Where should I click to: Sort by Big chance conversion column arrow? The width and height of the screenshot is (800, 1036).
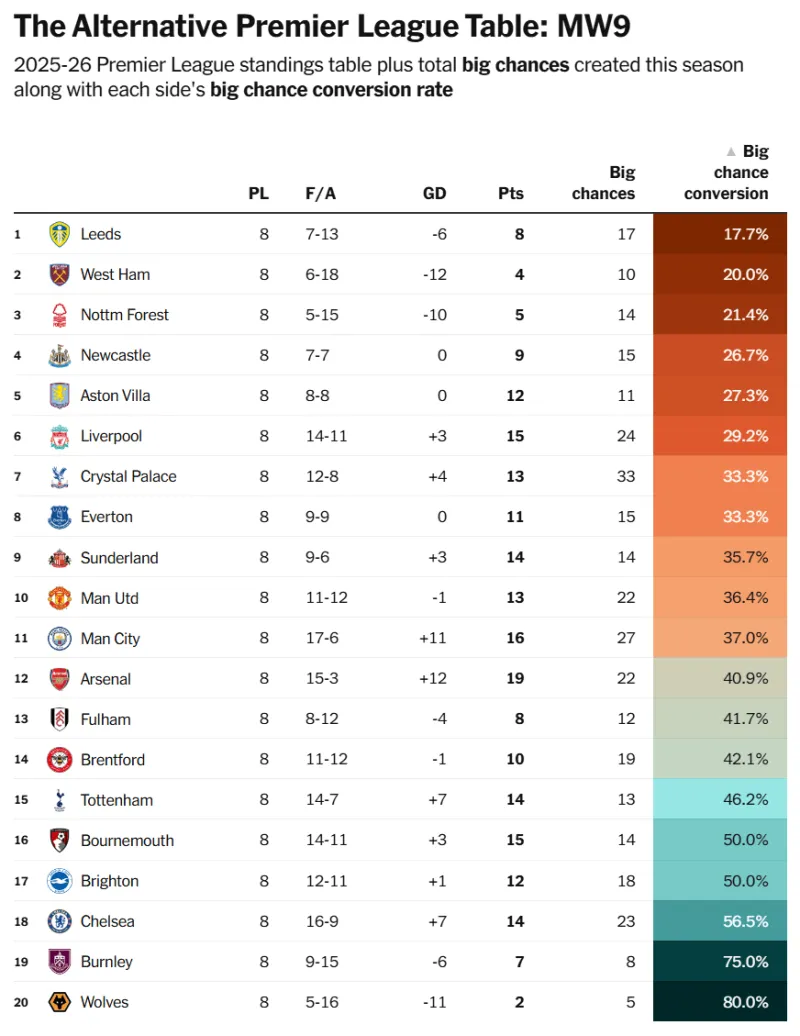click(731, 152)
